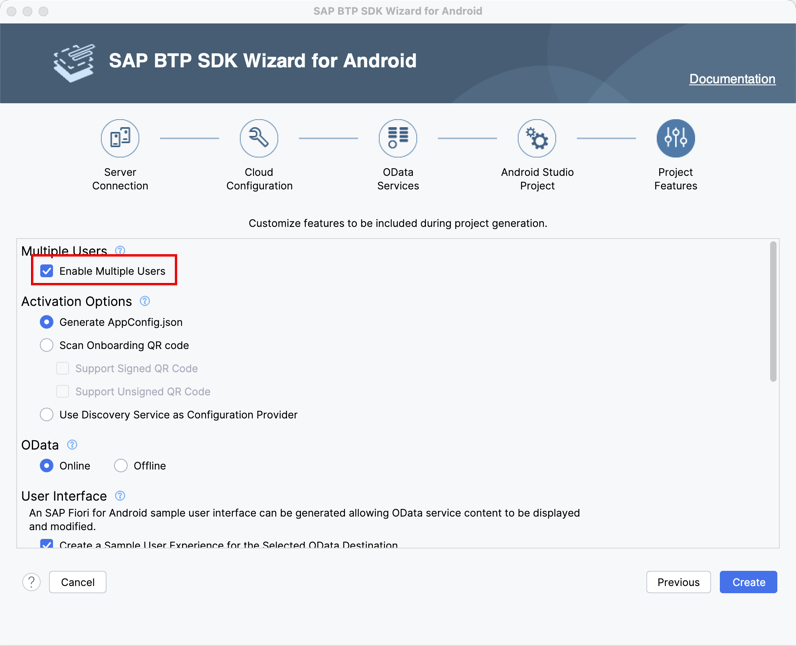Click the Project Features sliders icon
This screenshot has width=796, height=646.
676,138
